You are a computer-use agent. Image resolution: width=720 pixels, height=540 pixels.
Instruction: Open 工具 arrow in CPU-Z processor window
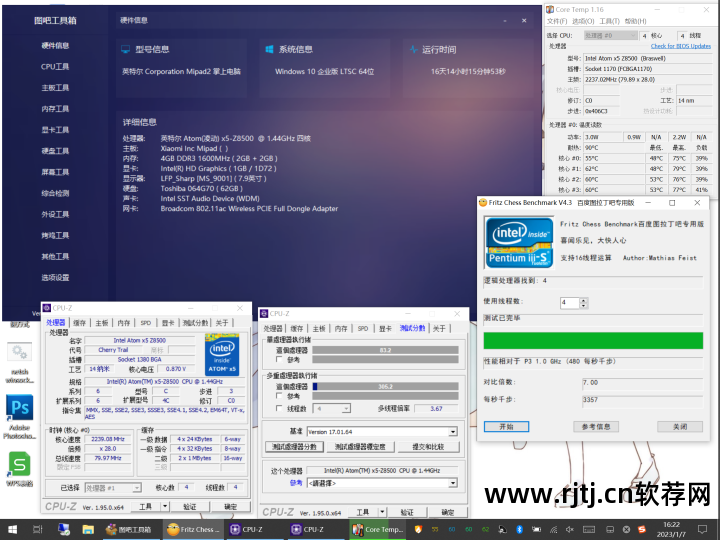click(x=165, y=506)
